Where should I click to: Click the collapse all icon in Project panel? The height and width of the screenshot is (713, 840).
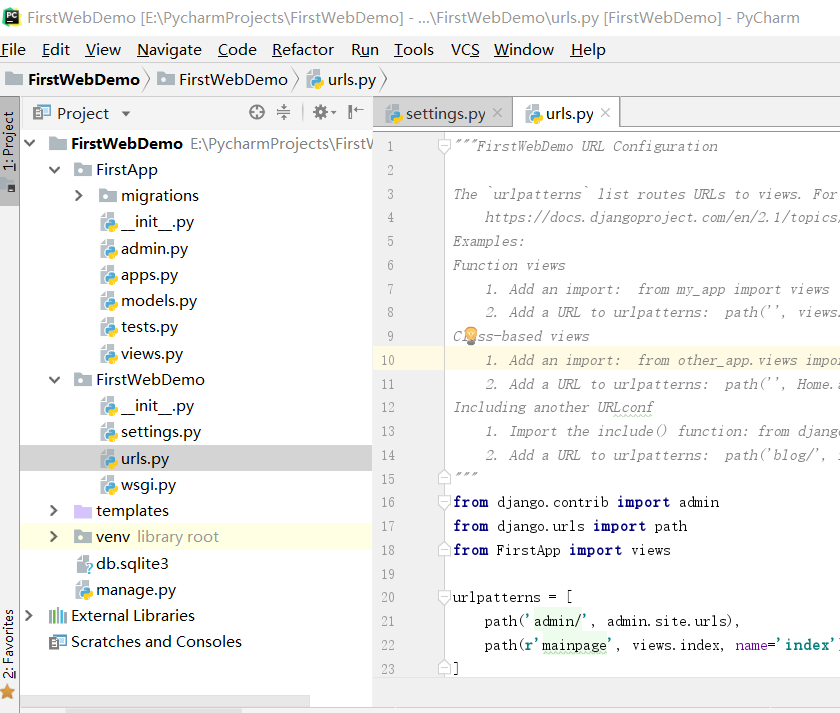click(283, 112)
